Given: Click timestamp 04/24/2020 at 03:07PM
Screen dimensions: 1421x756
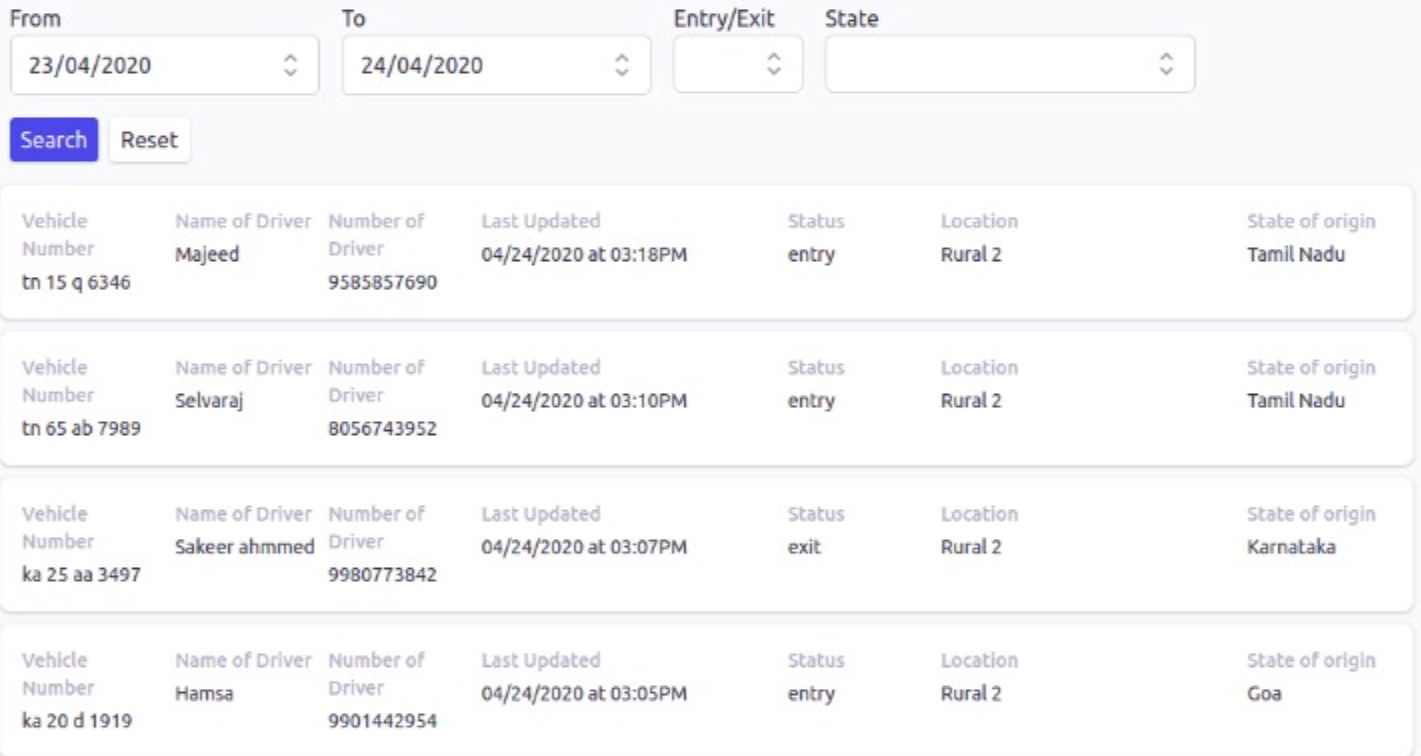Looking at the screenshot, I should coord(584,547).
